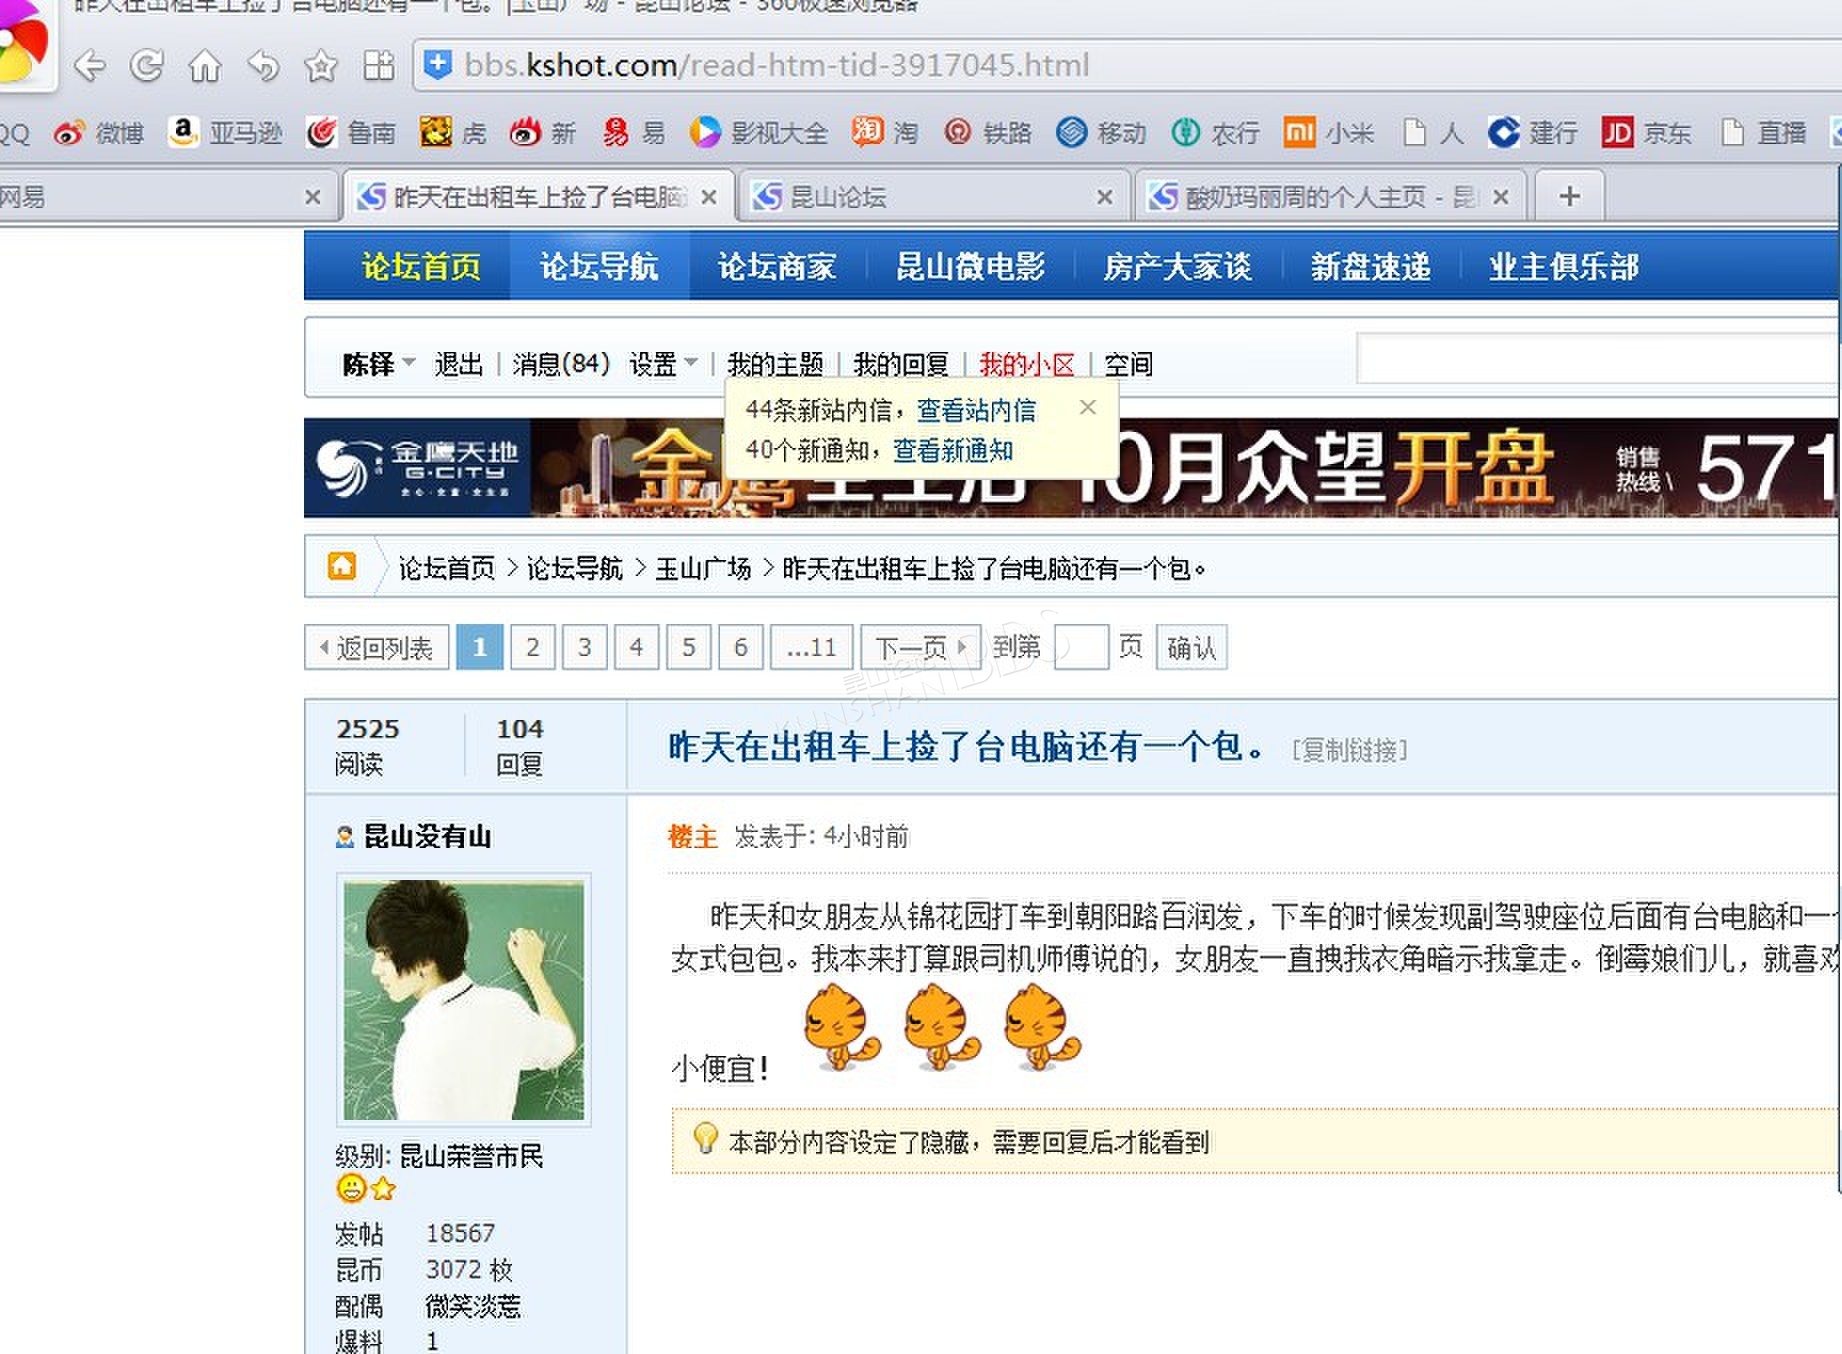The width and height of the screenshot is (1842, 1354).
Task: Open a new browser tab with plus
Action: (1570, 196)
